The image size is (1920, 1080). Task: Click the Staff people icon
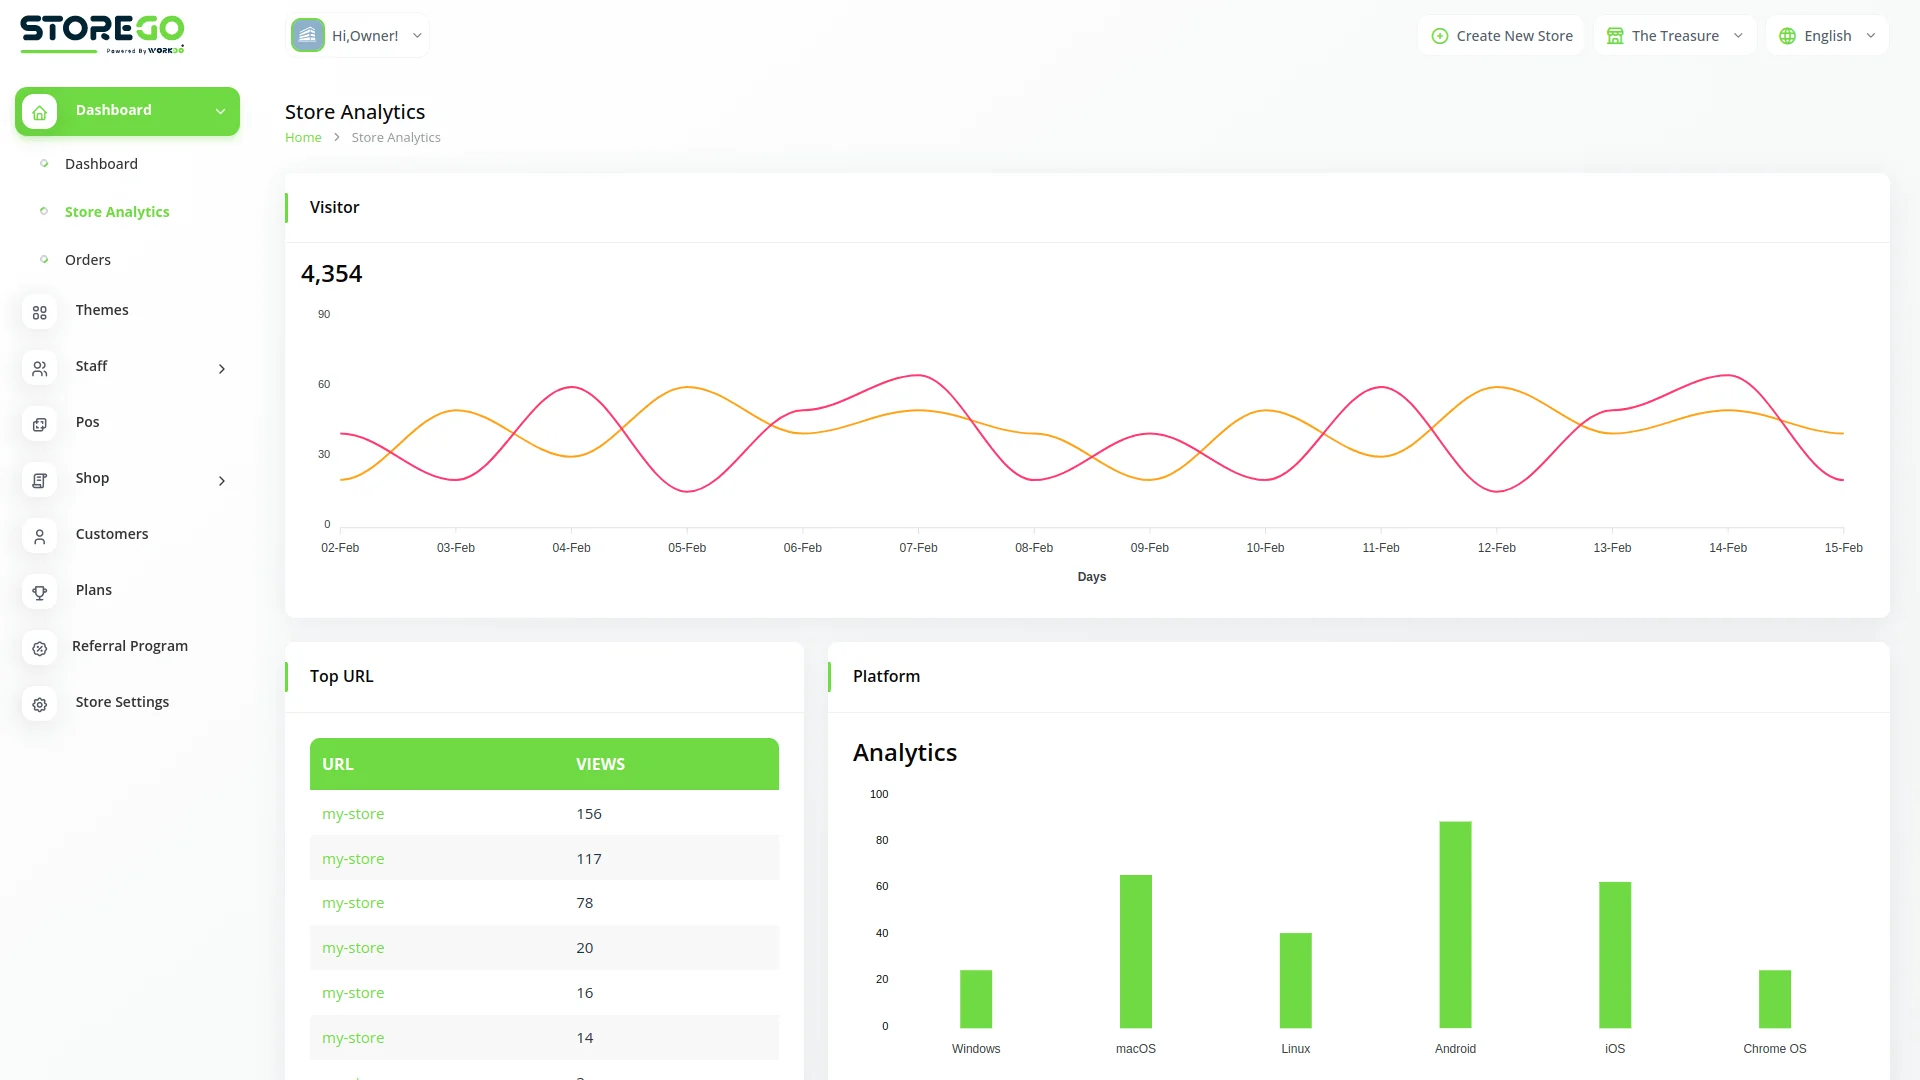[x=39, y=369]
